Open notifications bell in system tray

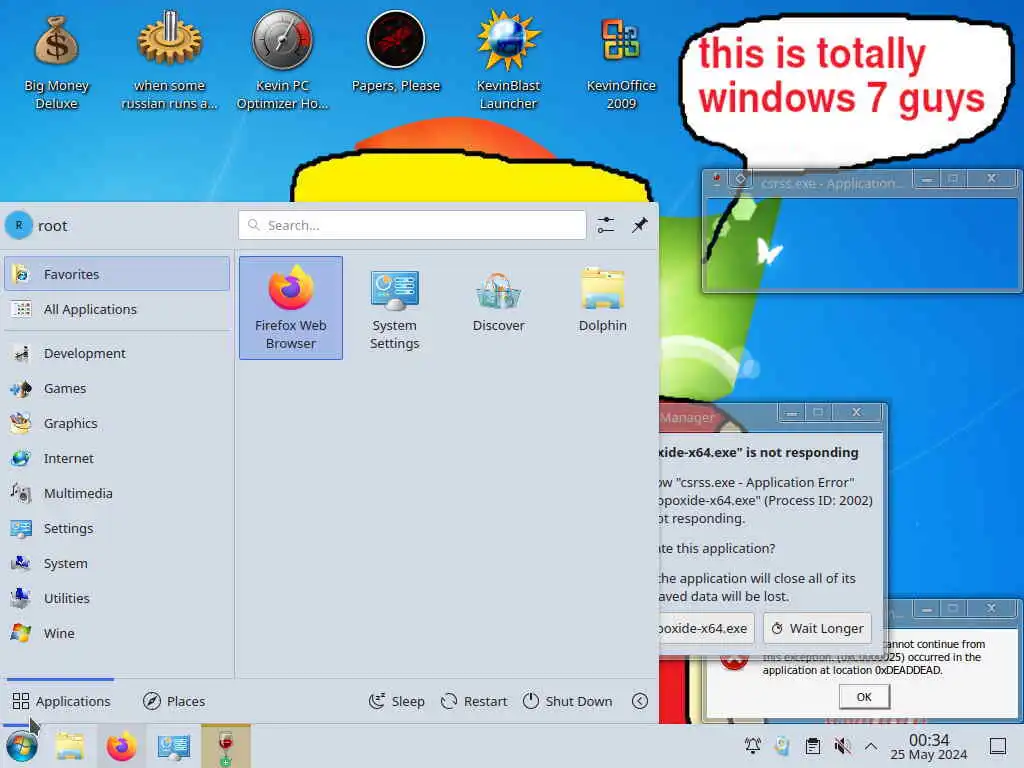(753, 746)
